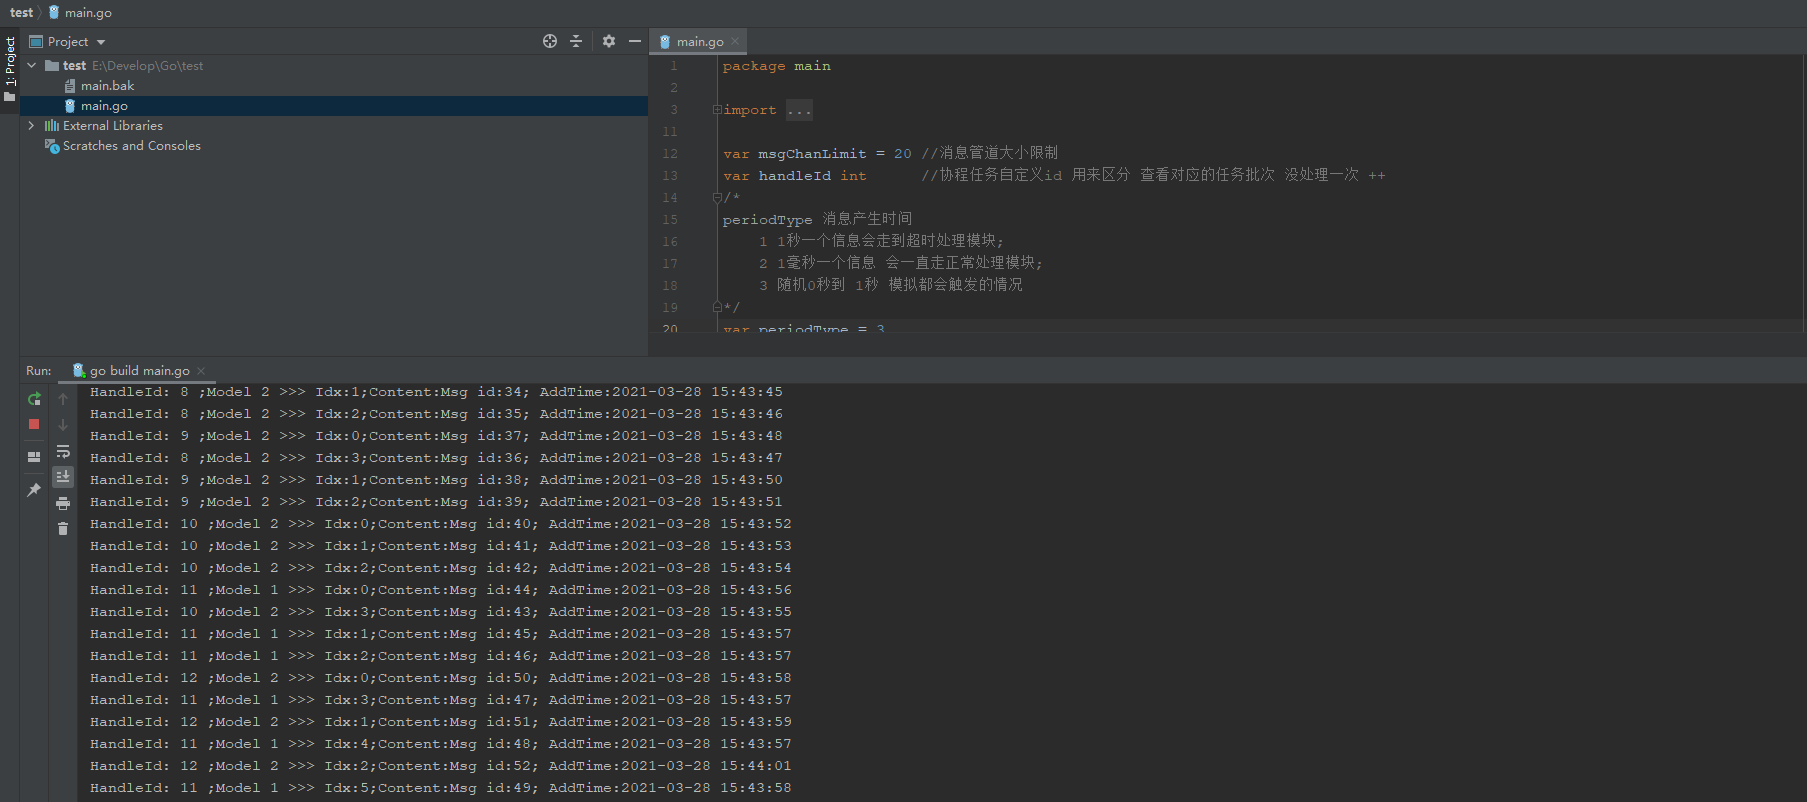Image resolution: width=1807 pixels, height=802 pixels.
Task: Select main.bak in the project tree
Action: coord(107,85)
